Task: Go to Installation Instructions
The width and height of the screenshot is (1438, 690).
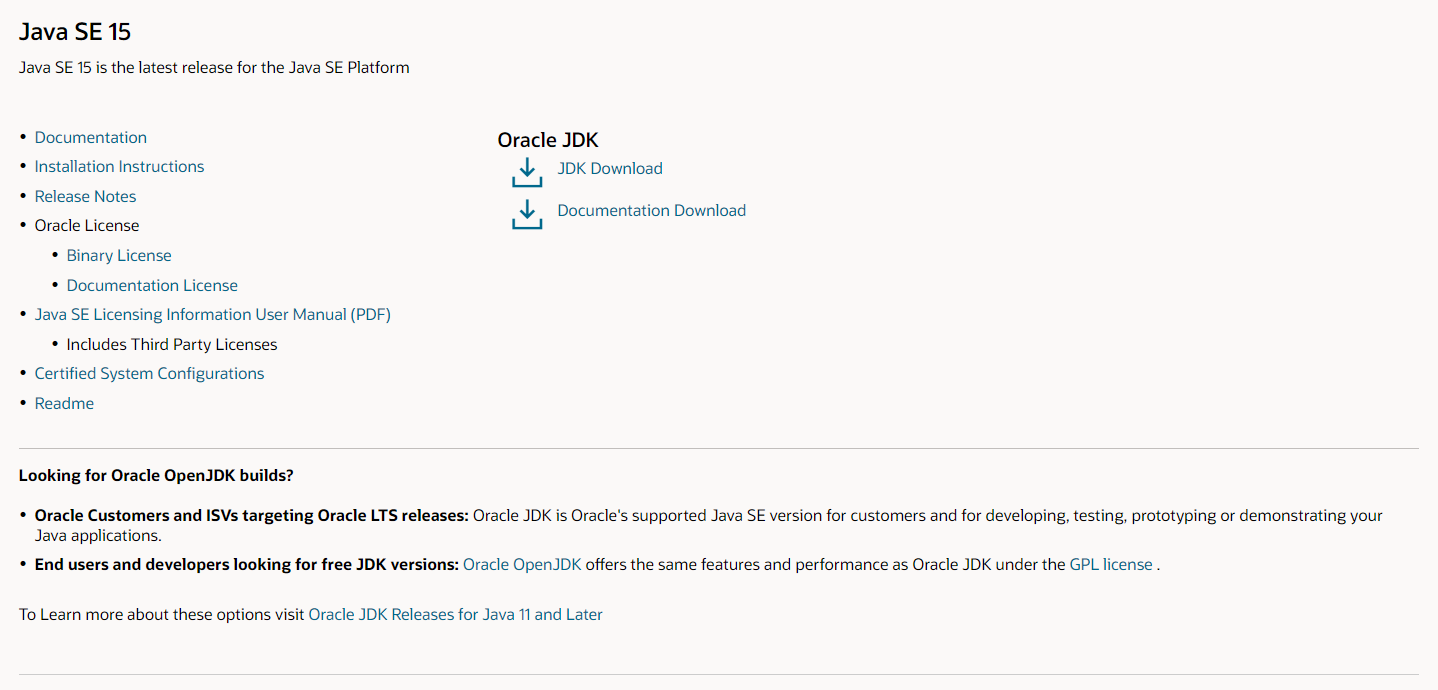Action: (119, 167)
